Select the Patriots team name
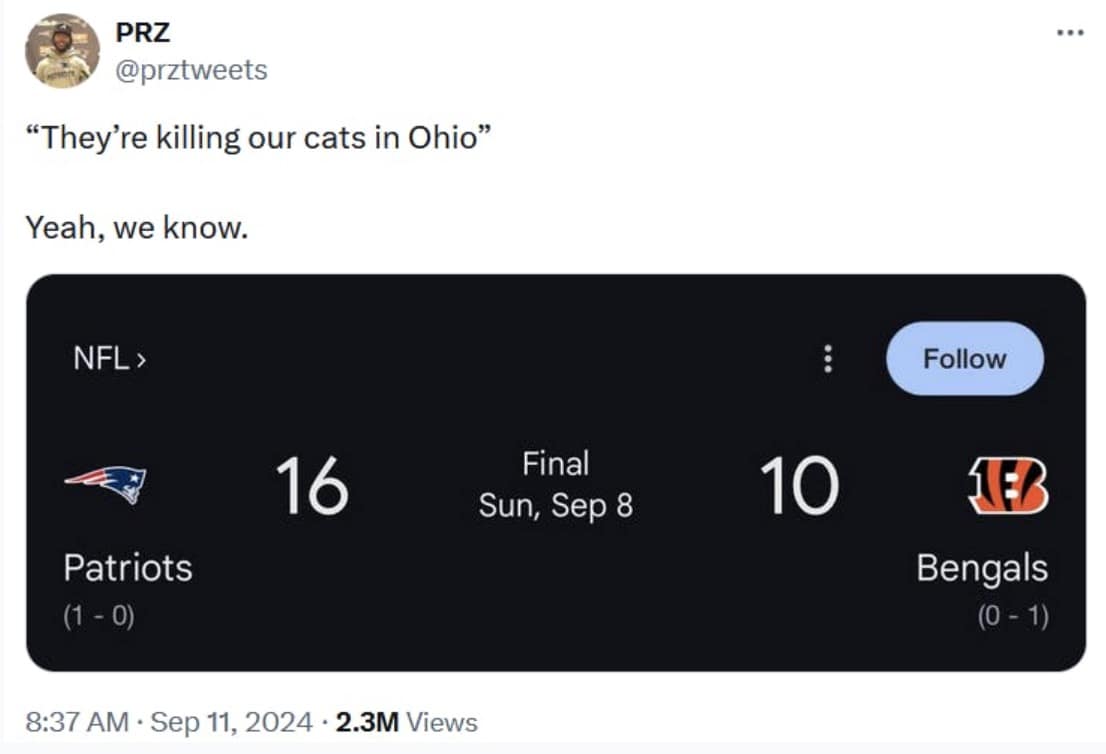1106x754 pixels. tap(128, 568)
